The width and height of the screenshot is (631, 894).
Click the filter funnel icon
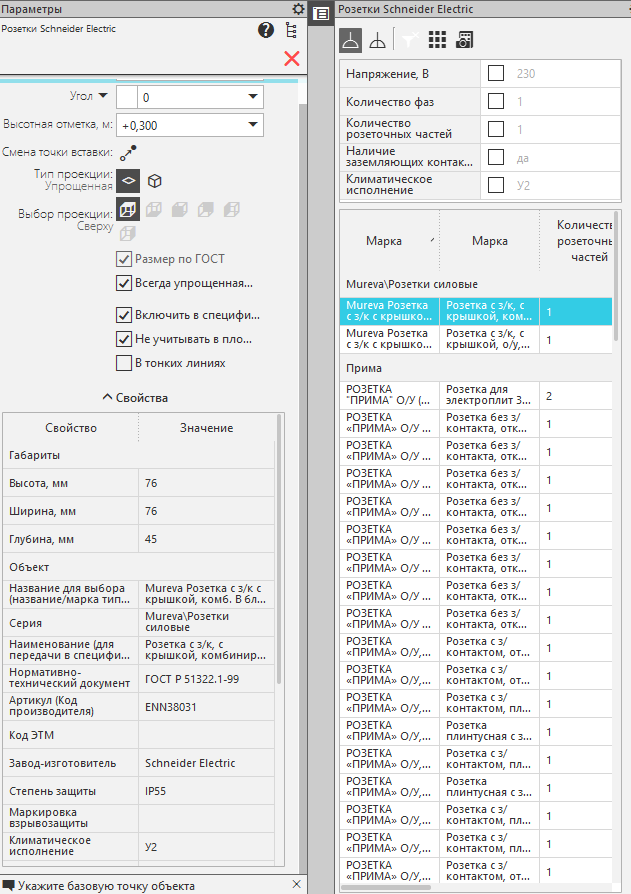(x=409, y=40)
